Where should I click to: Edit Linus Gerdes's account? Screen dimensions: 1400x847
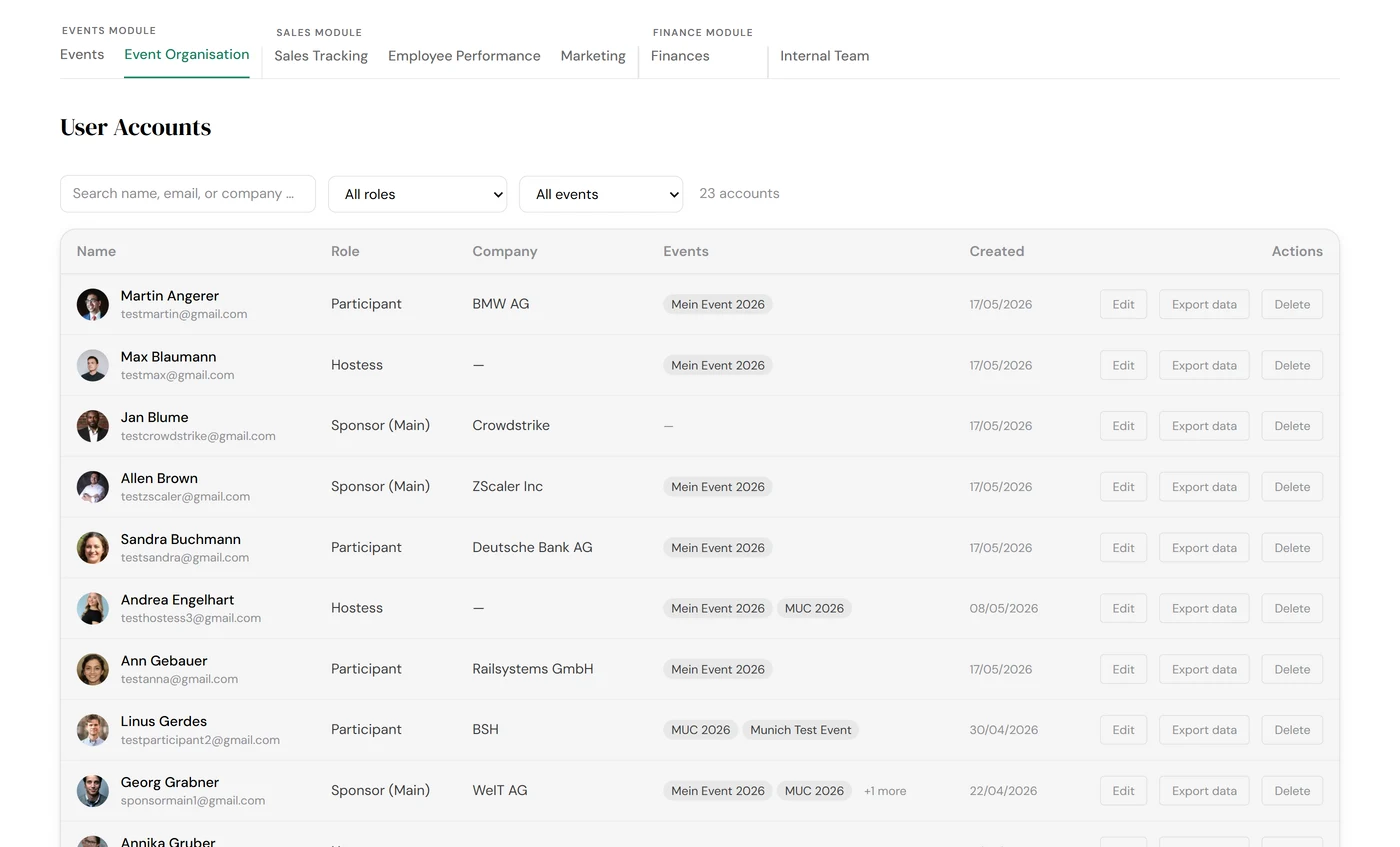coord(1123,730)
